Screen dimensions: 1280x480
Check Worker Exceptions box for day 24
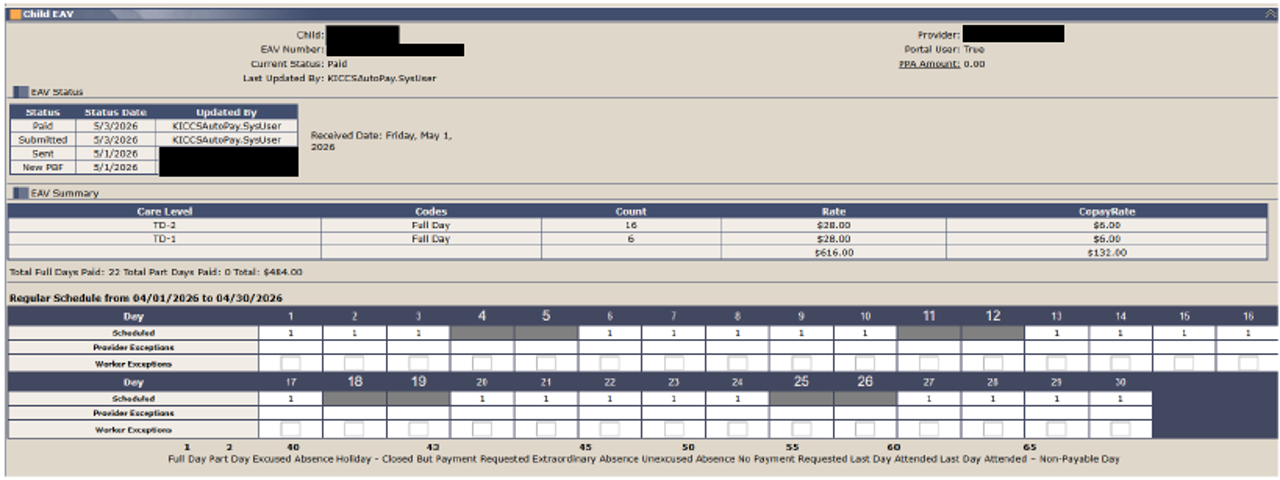(738, 430)
